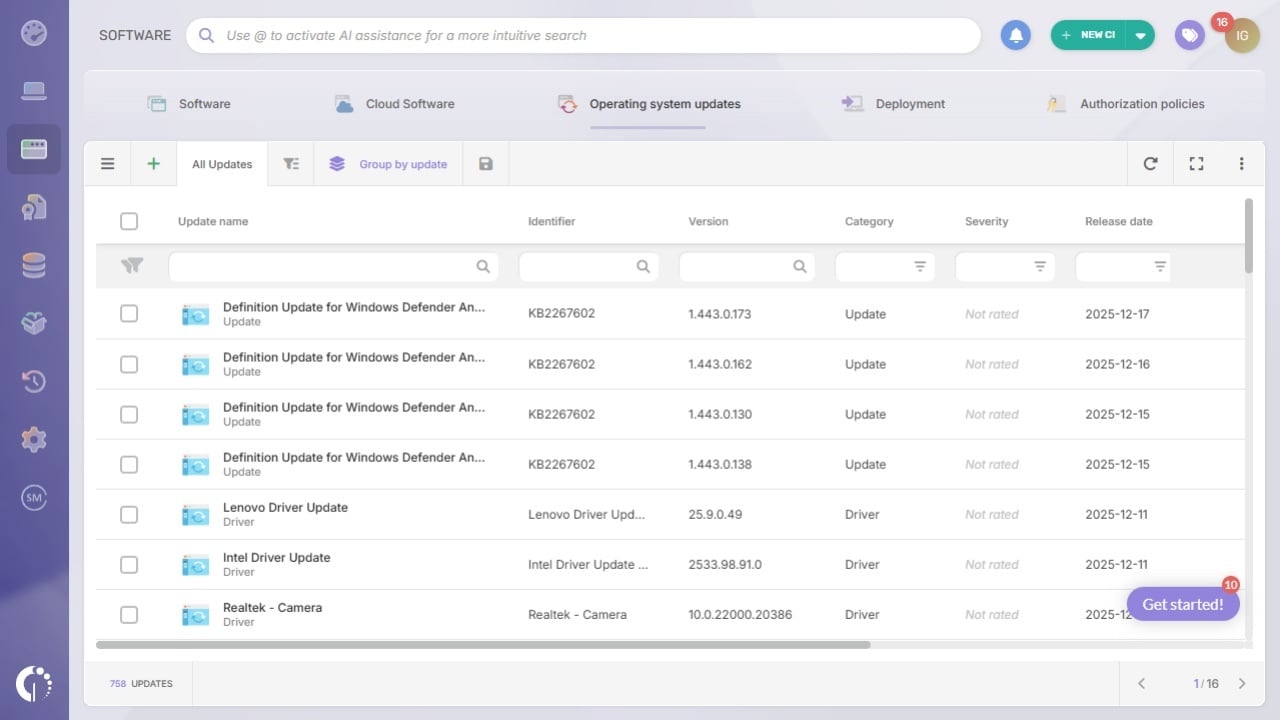This screenshot has width=1280, height=720.
Task: Check the select-all checkbox in the table header
Action: coord(129,221)
